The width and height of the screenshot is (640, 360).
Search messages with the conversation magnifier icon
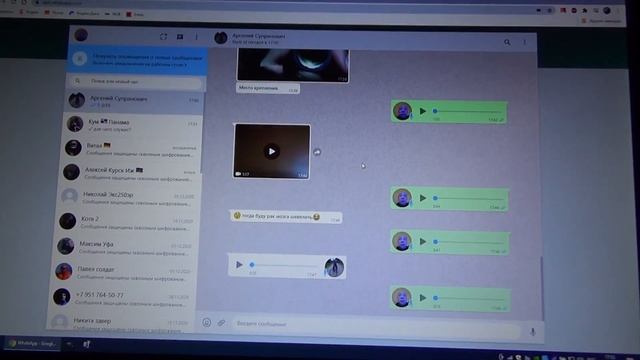click(x=507, y=42)
